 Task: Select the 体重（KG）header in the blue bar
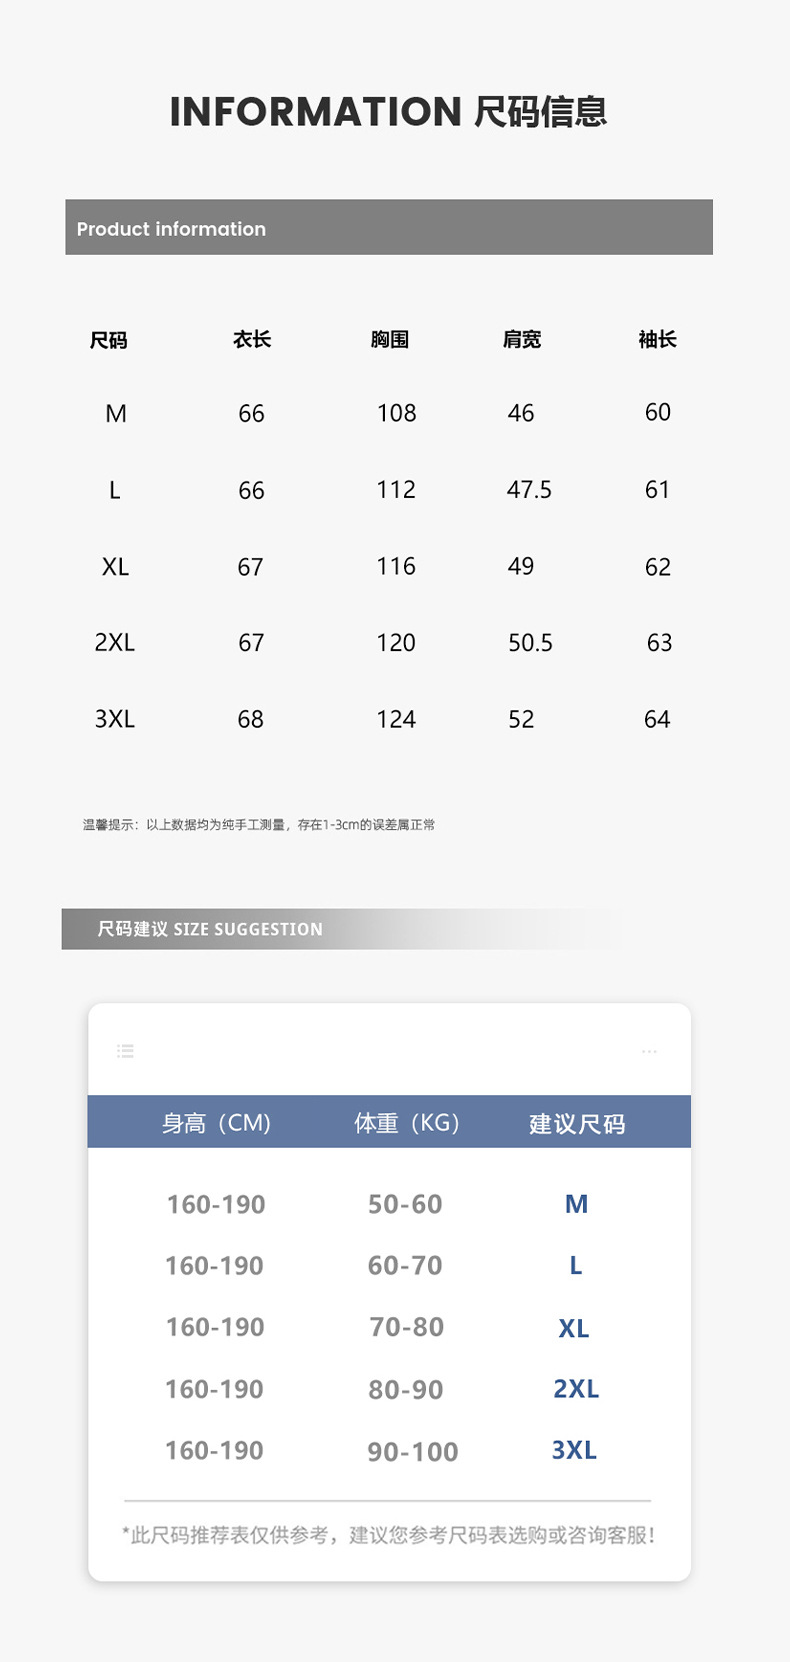click(406, 1123)
